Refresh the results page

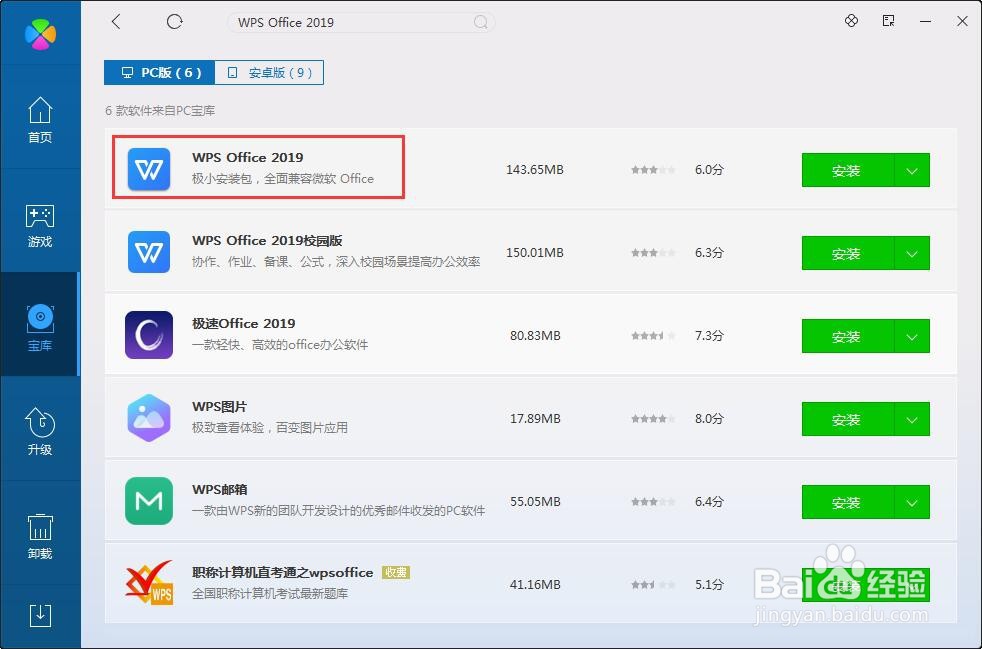click(x=175, y=22)
